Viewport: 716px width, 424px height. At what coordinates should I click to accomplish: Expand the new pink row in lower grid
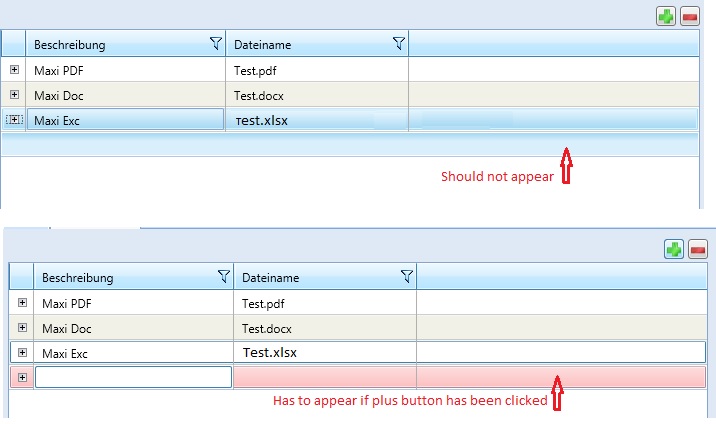[22, 377]
